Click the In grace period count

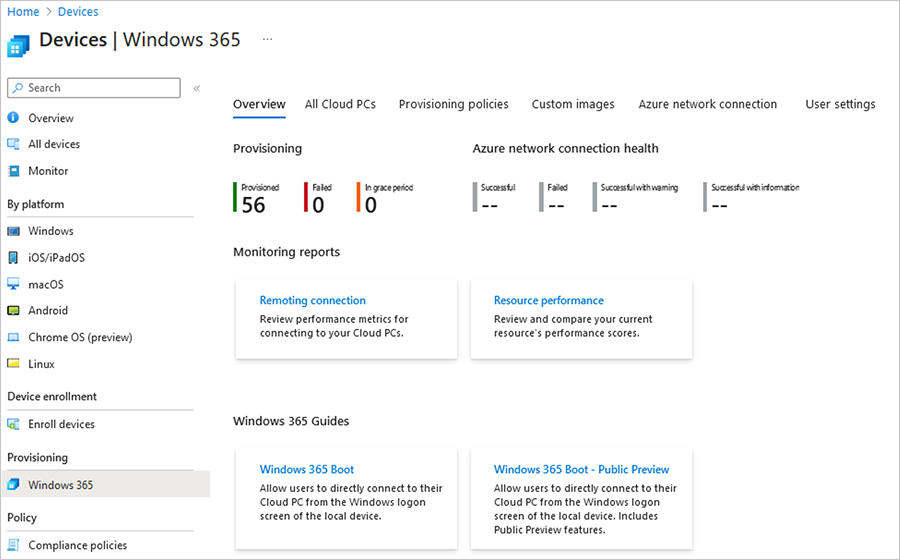371,205
